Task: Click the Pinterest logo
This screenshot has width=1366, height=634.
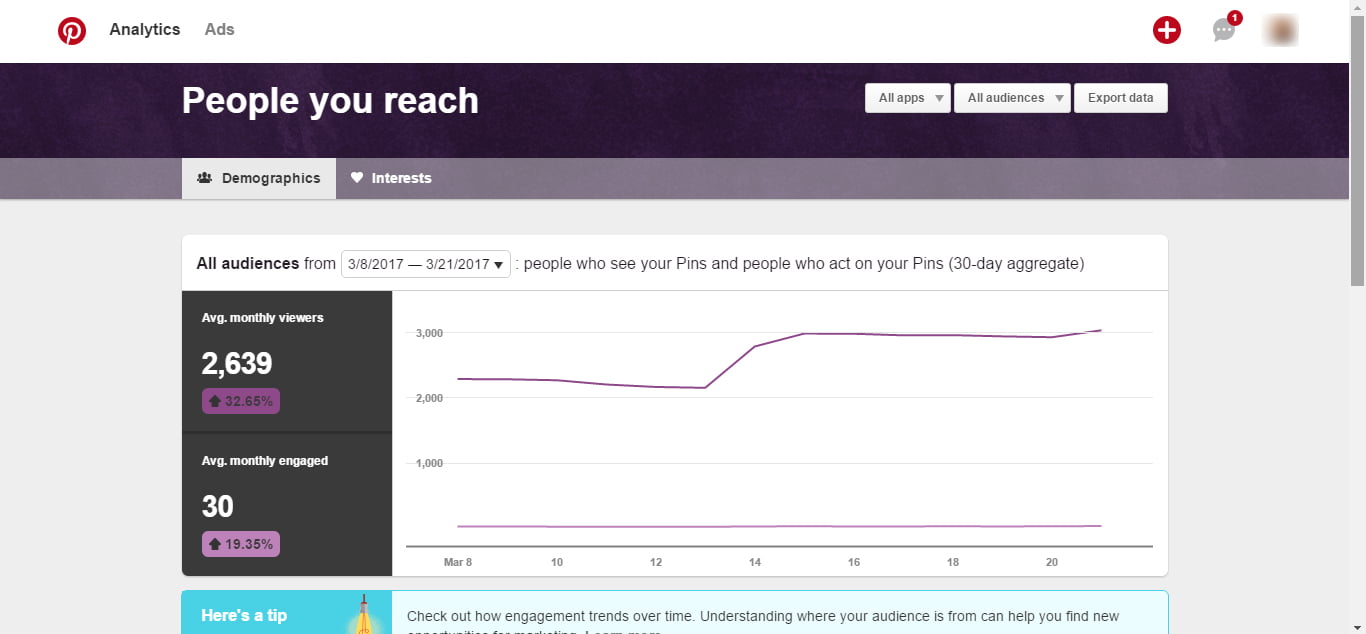Action: [x=72, y=31]
